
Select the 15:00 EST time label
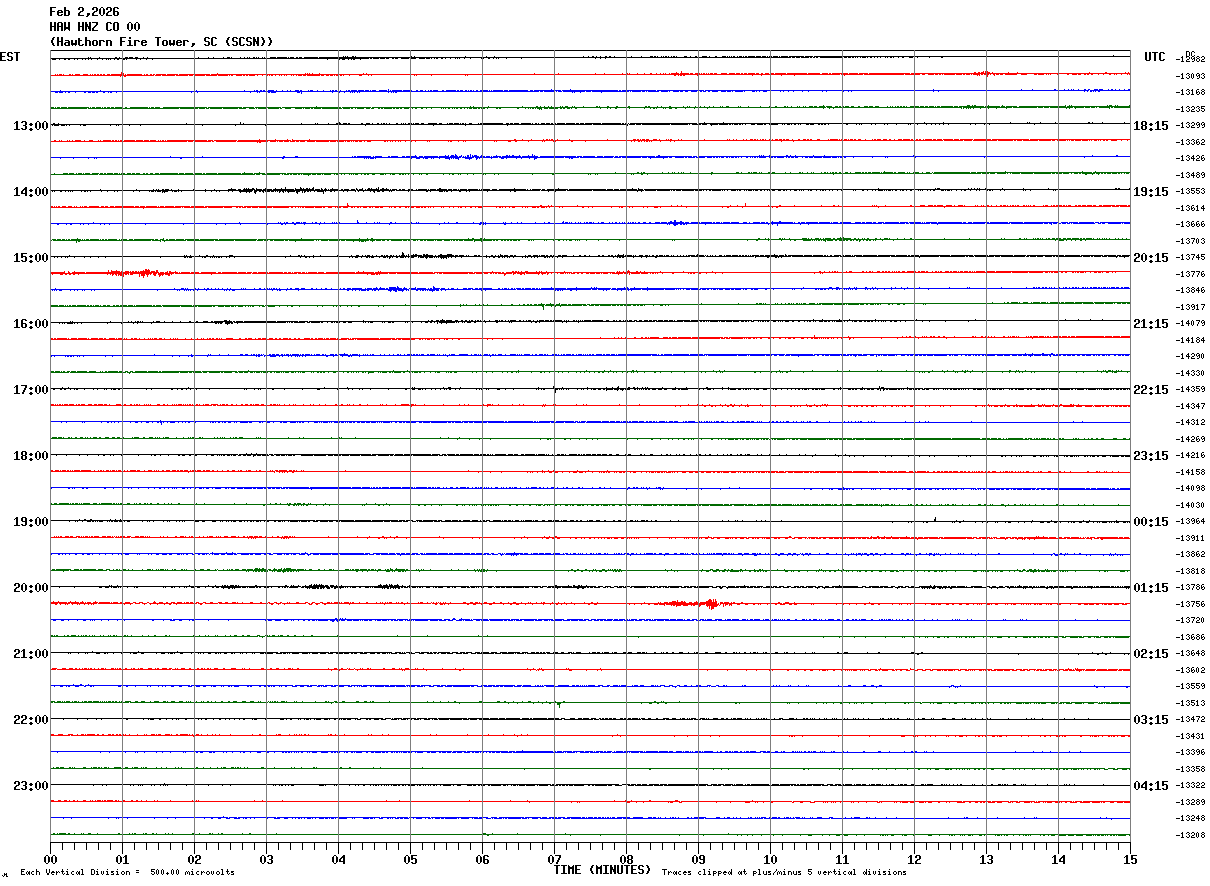click(30, 257)
